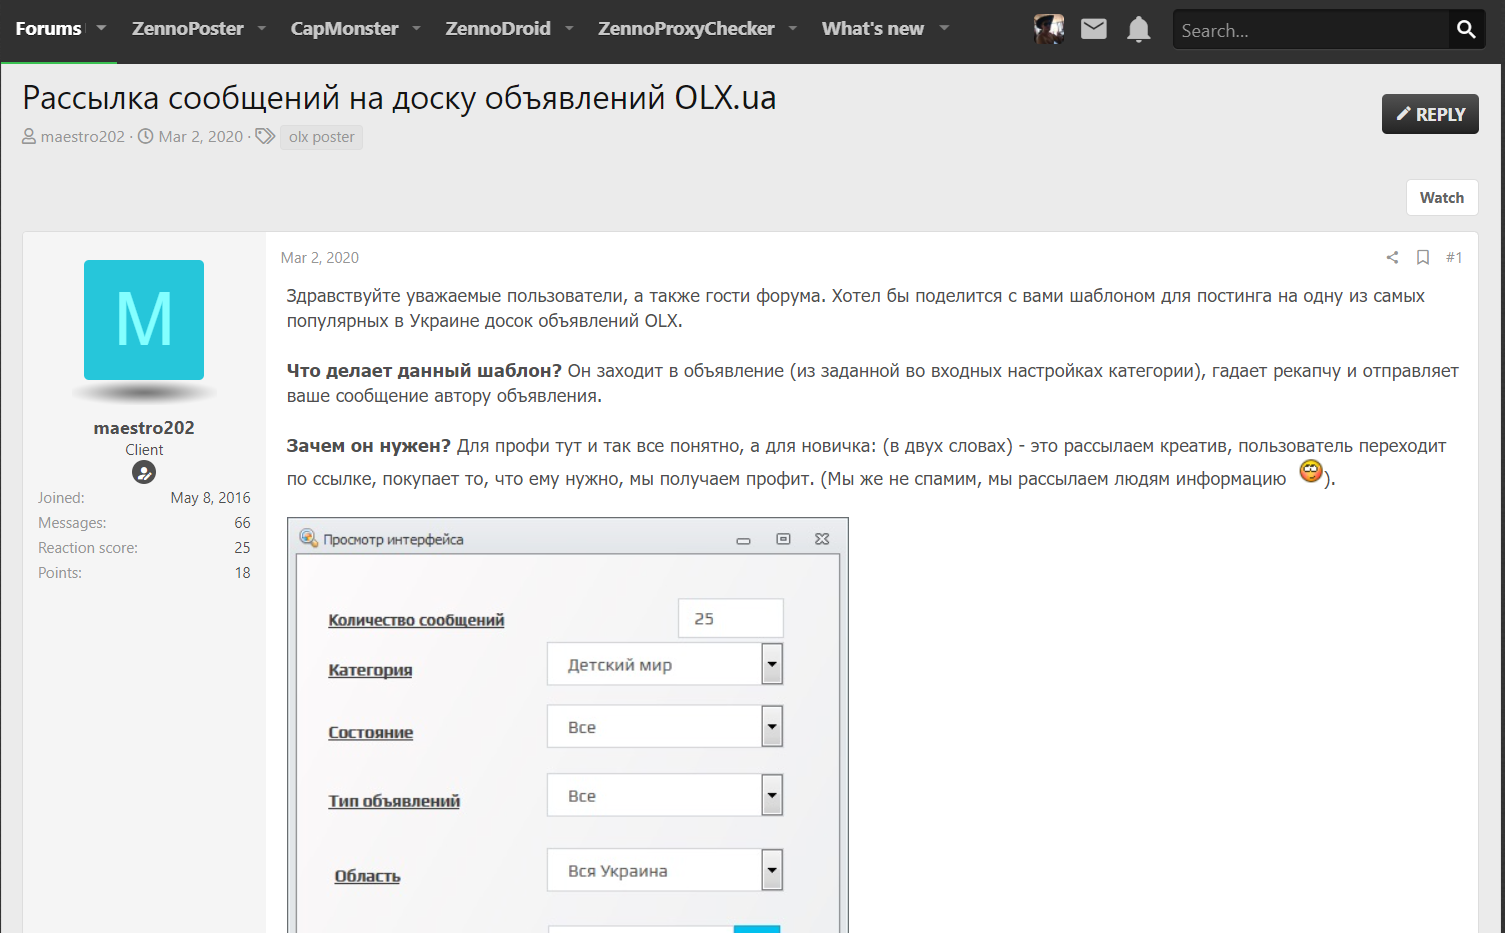Open the Forums menu tab
Image resolution: width=1505 pixels, height=933 pixels.
[x=48, y=29]
